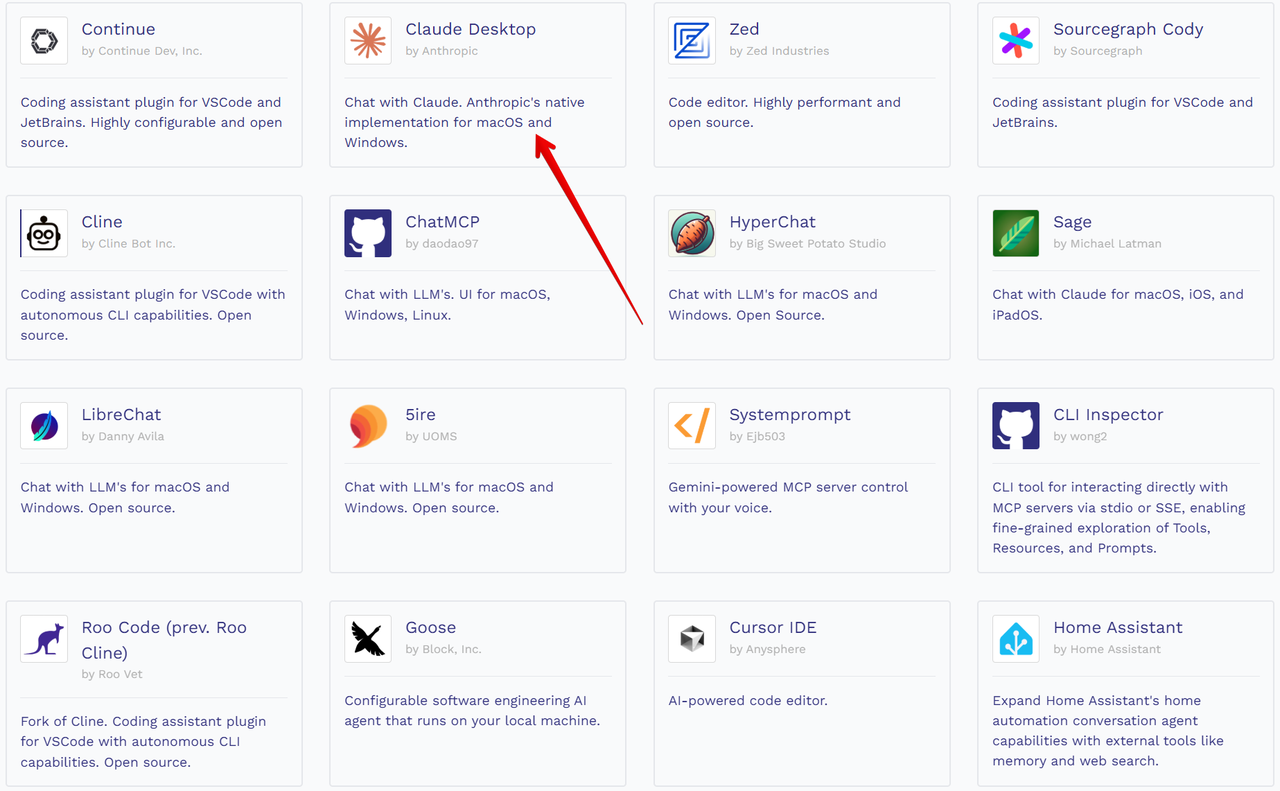Open the Systemprompt title
1280x791 pixels.
tap(790, 416)
